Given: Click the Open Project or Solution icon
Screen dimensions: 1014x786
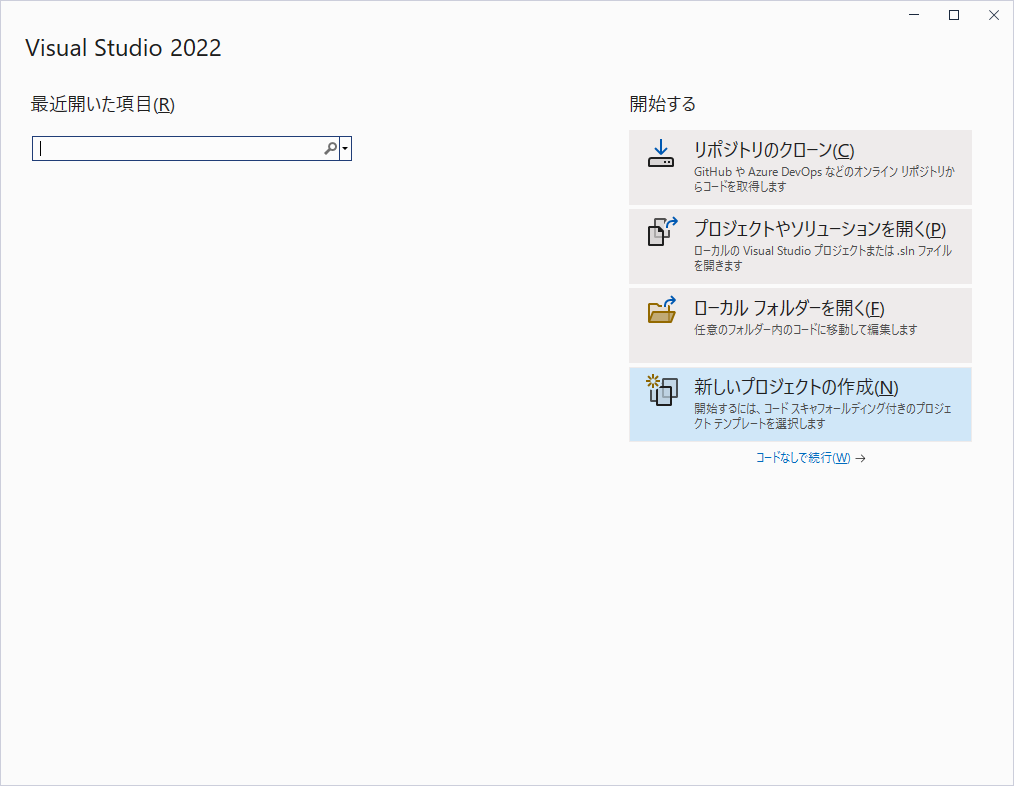Looking at the screenshot, I should coord(662,231).
